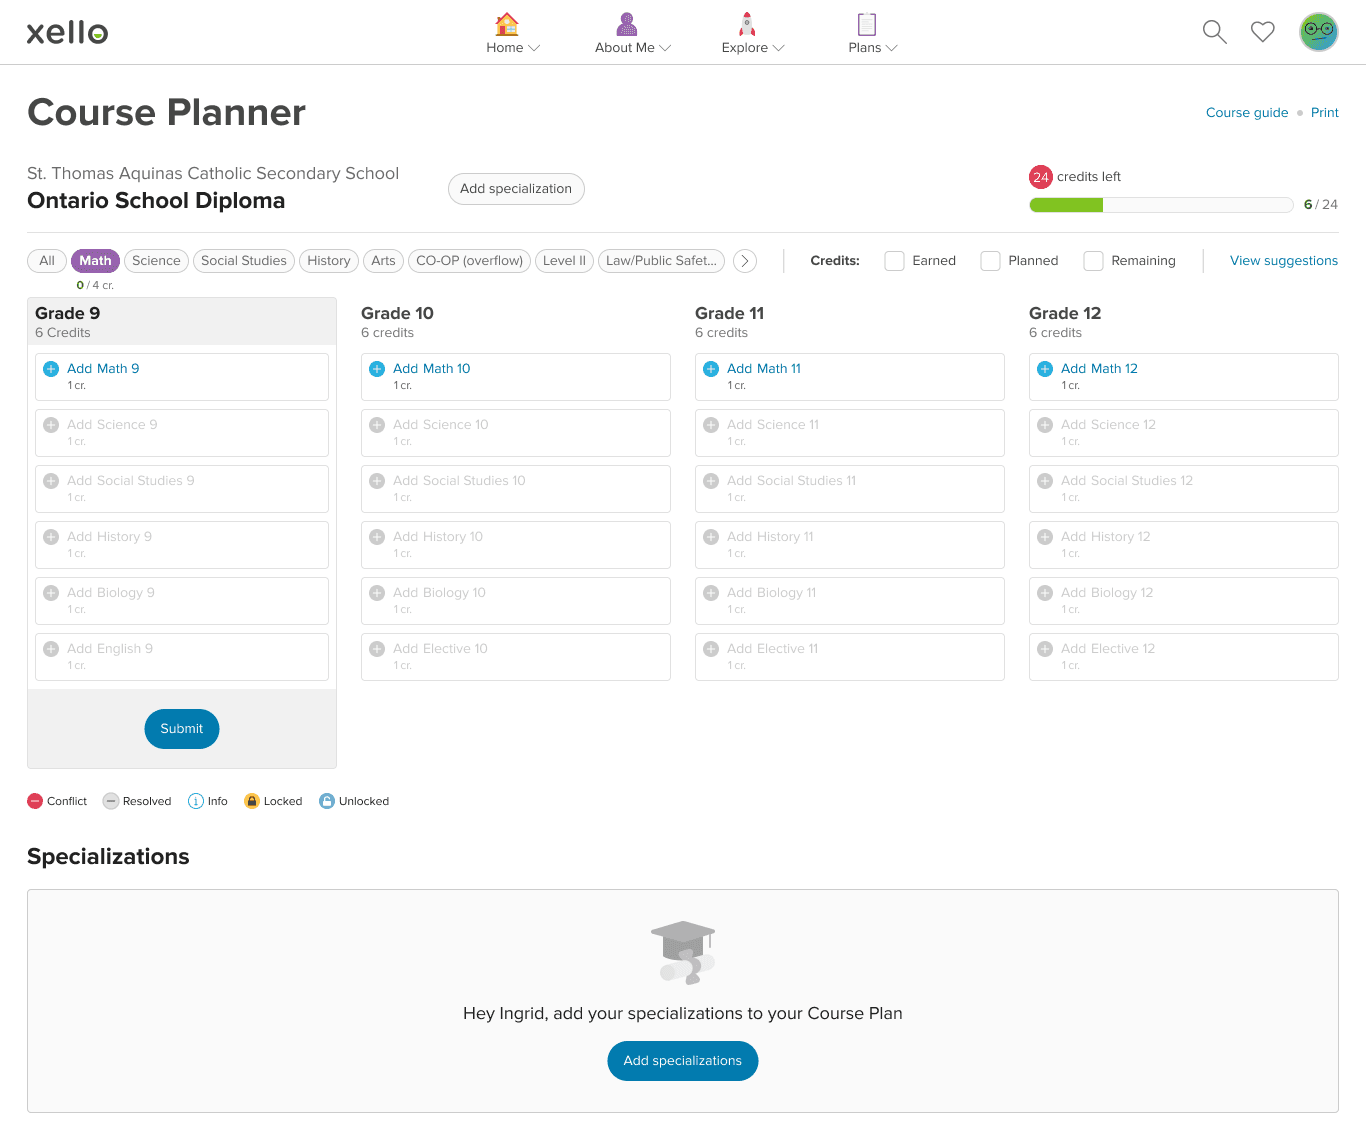The image size is (1366, 1137).
Task: Click the graduation cap illustration
Action: 683,952
